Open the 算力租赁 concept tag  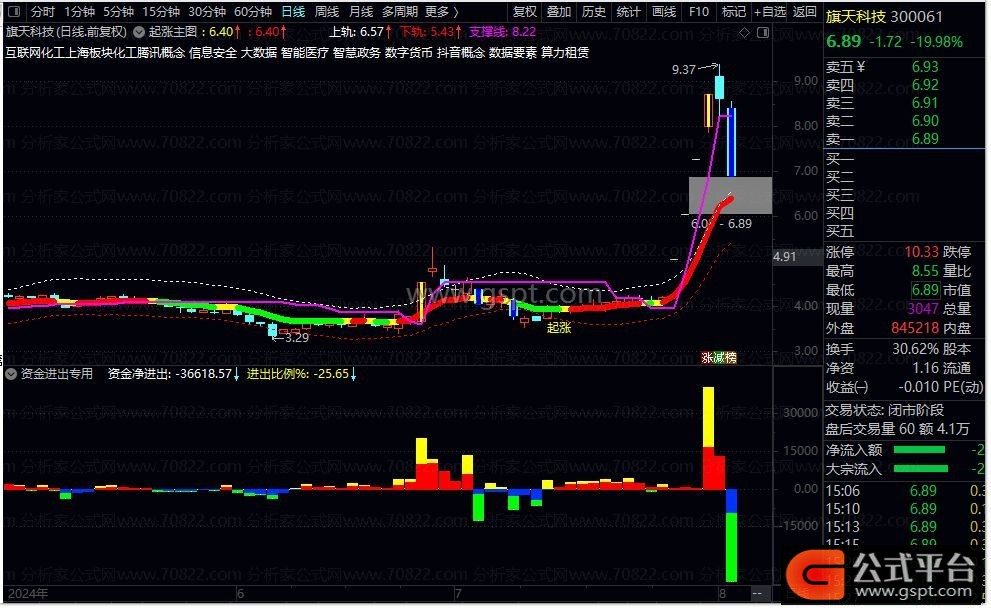click(565, 52)
